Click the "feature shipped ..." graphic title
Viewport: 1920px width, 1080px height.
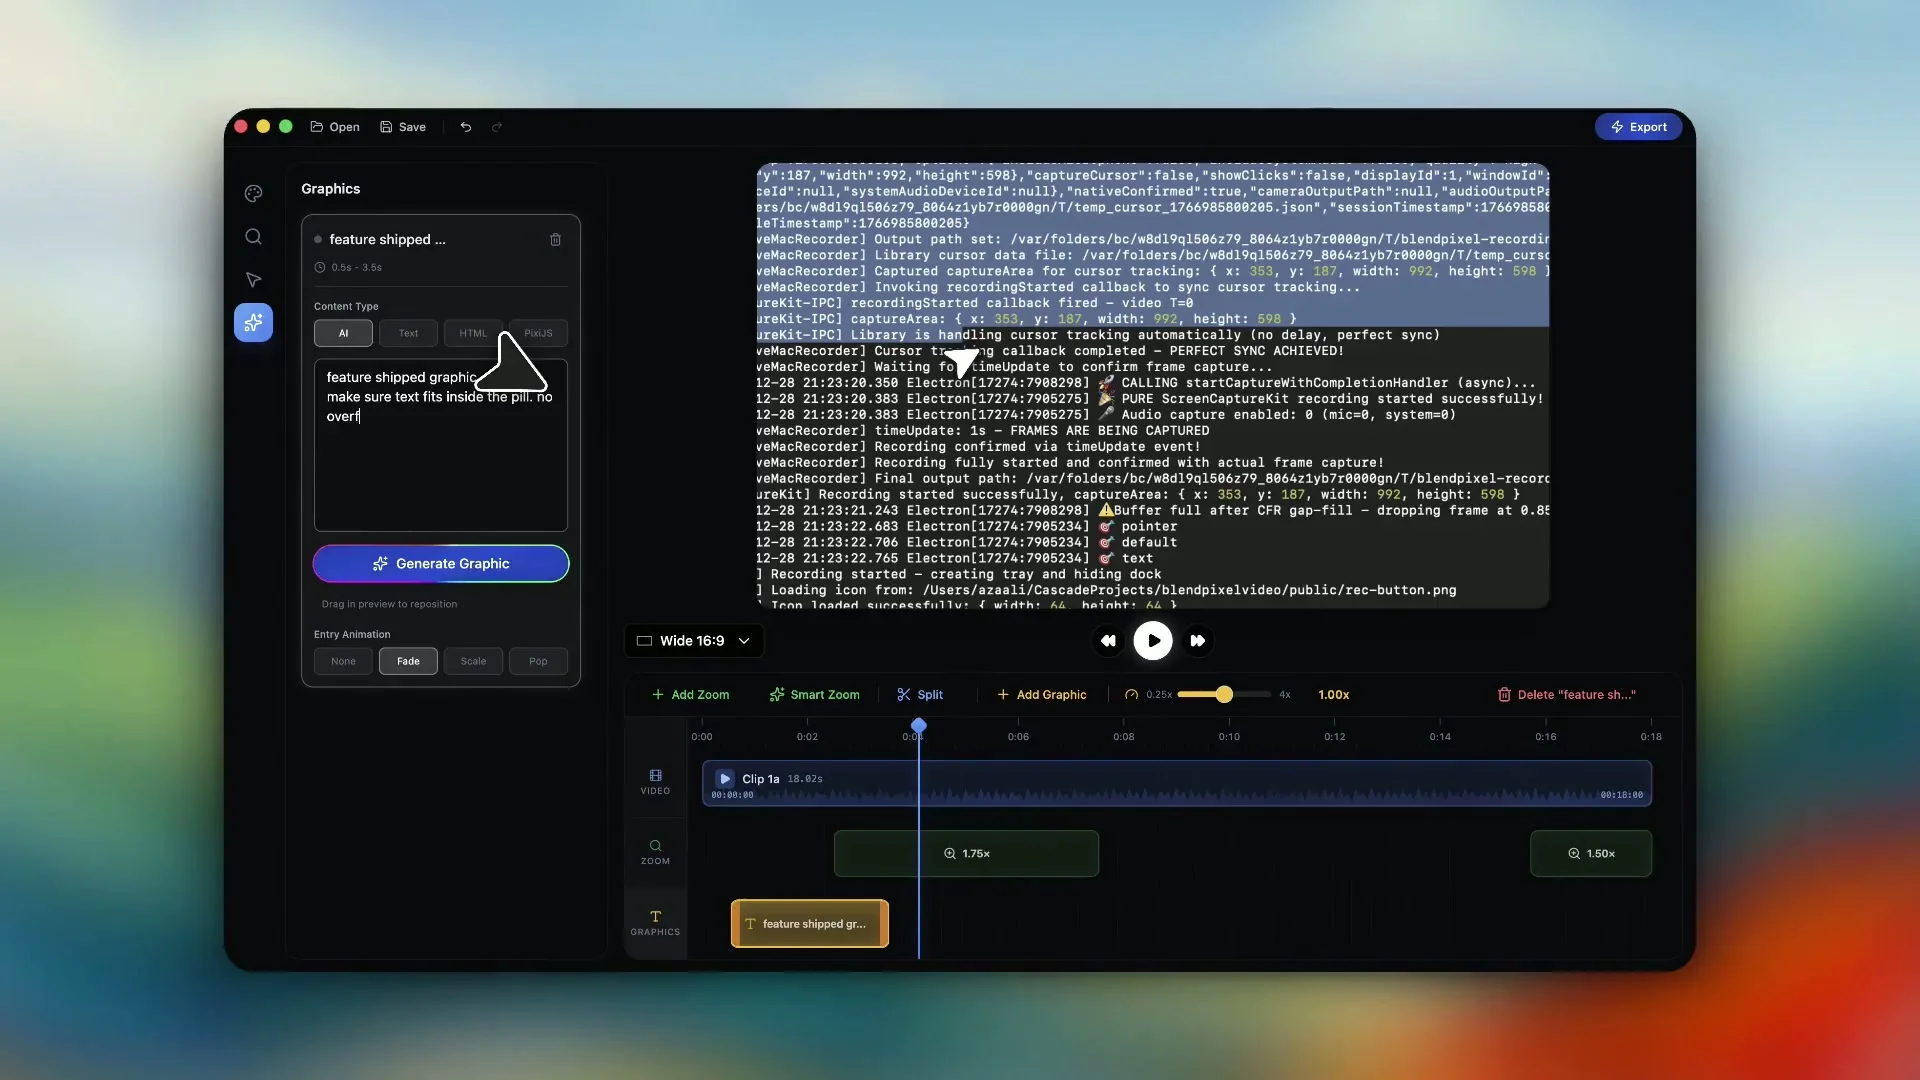[388, 240]
